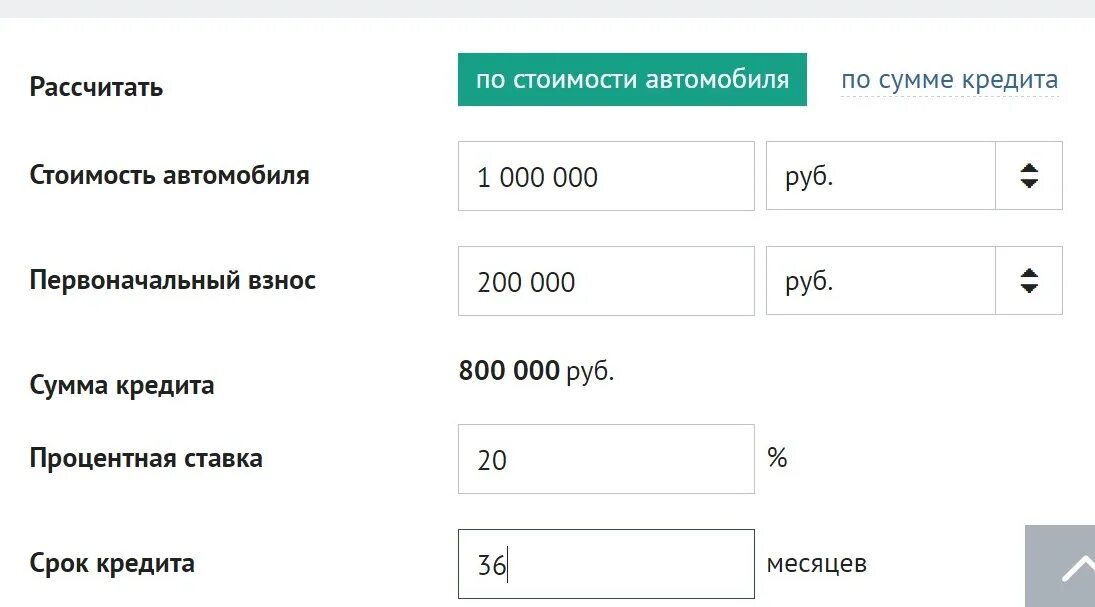Click the 'Процентная ставка' label
The height and width of the screenshot is (607, 1095).
[x=146, y=459]
